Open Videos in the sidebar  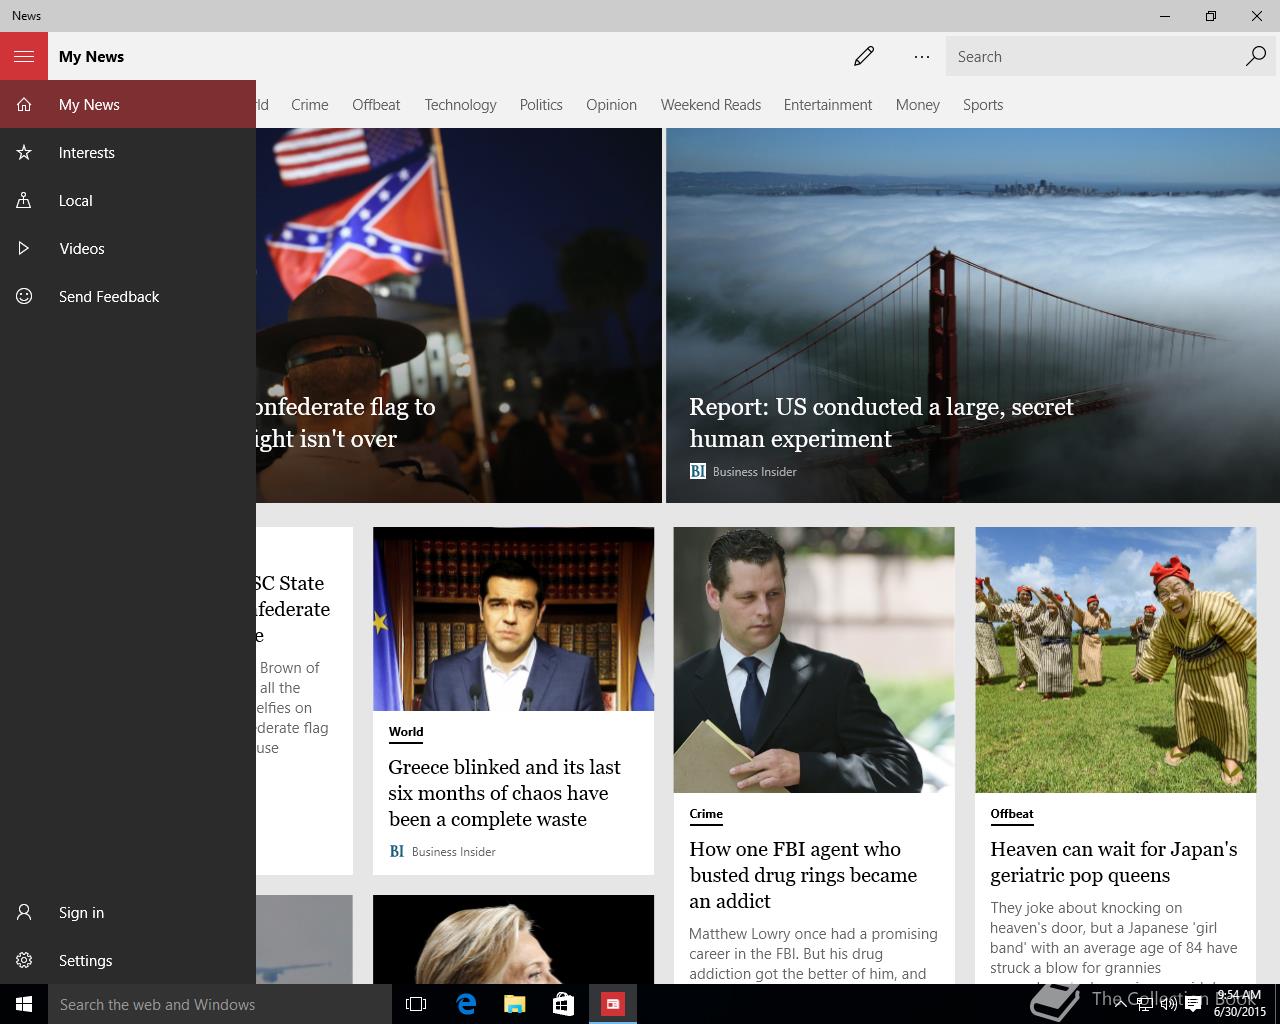click(x=128, y=248)
